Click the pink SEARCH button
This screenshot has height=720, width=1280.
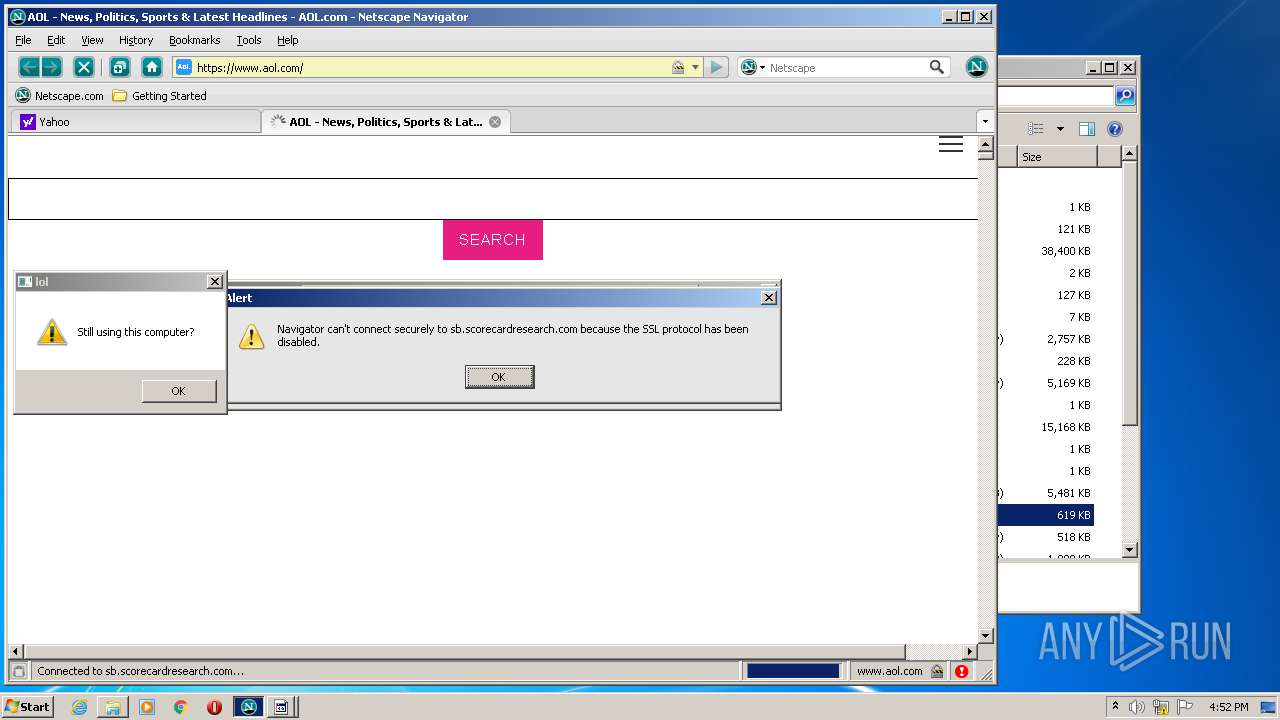click(x=493, y=240)
